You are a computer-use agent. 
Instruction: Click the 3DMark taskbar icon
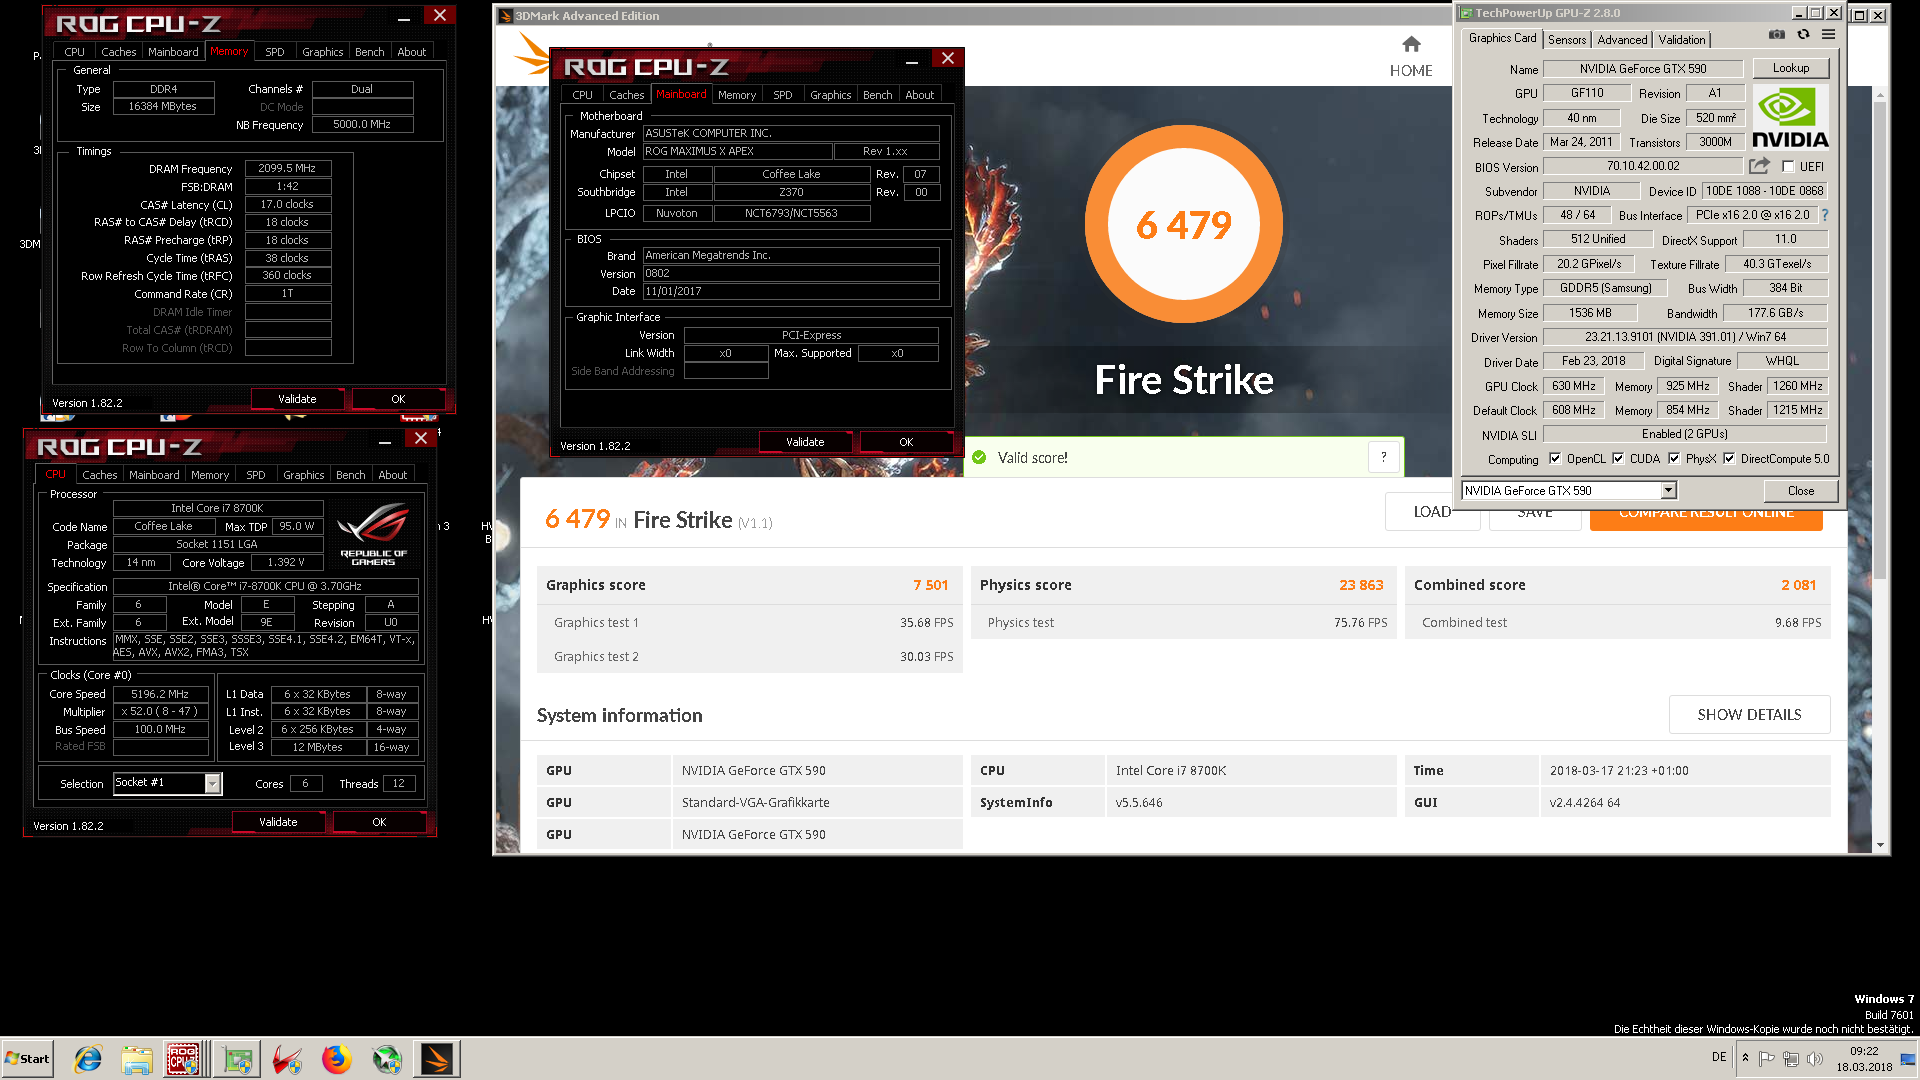(x=437, y=1059)
